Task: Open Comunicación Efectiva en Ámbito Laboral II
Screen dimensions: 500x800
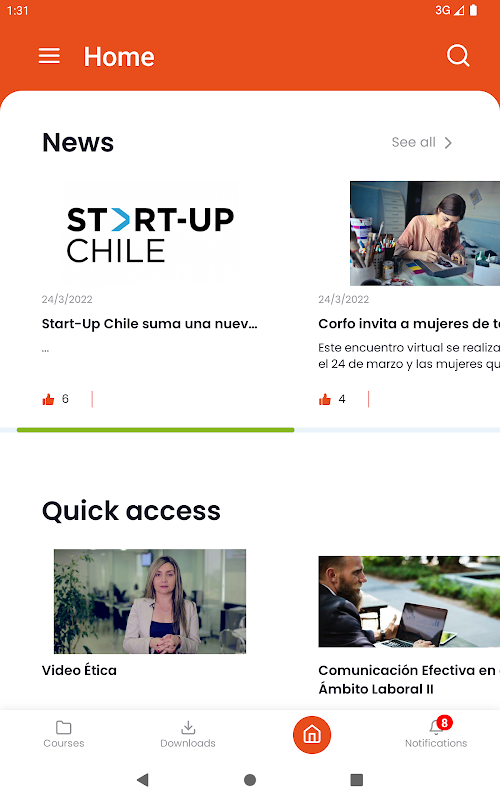Action: (409, 680)
